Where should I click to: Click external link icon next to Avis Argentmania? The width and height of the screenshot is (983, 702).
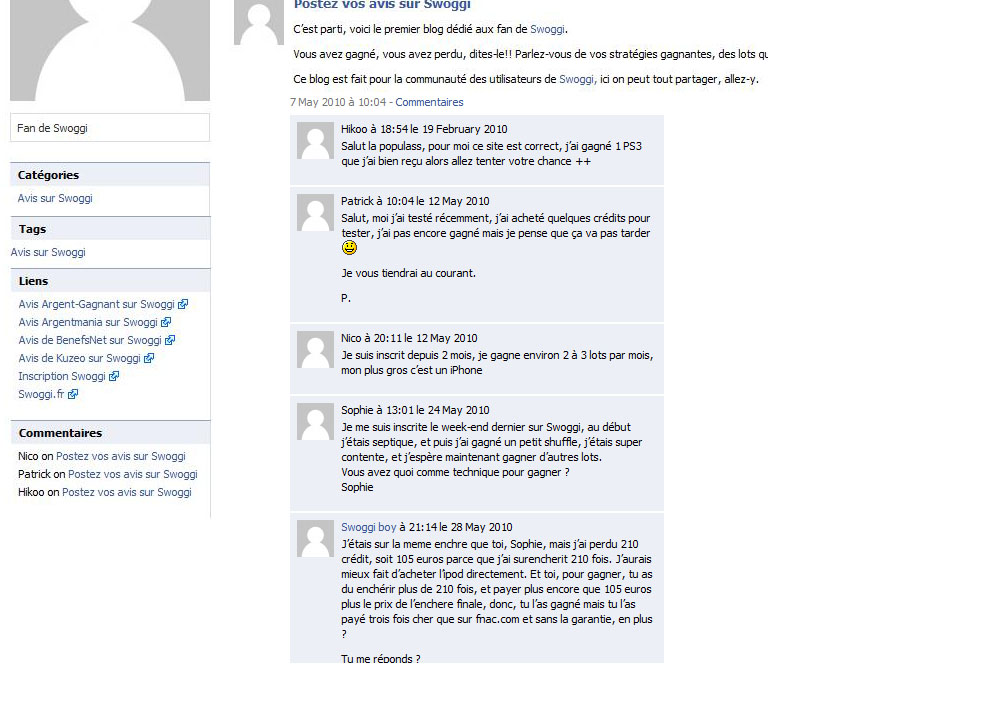166,322
